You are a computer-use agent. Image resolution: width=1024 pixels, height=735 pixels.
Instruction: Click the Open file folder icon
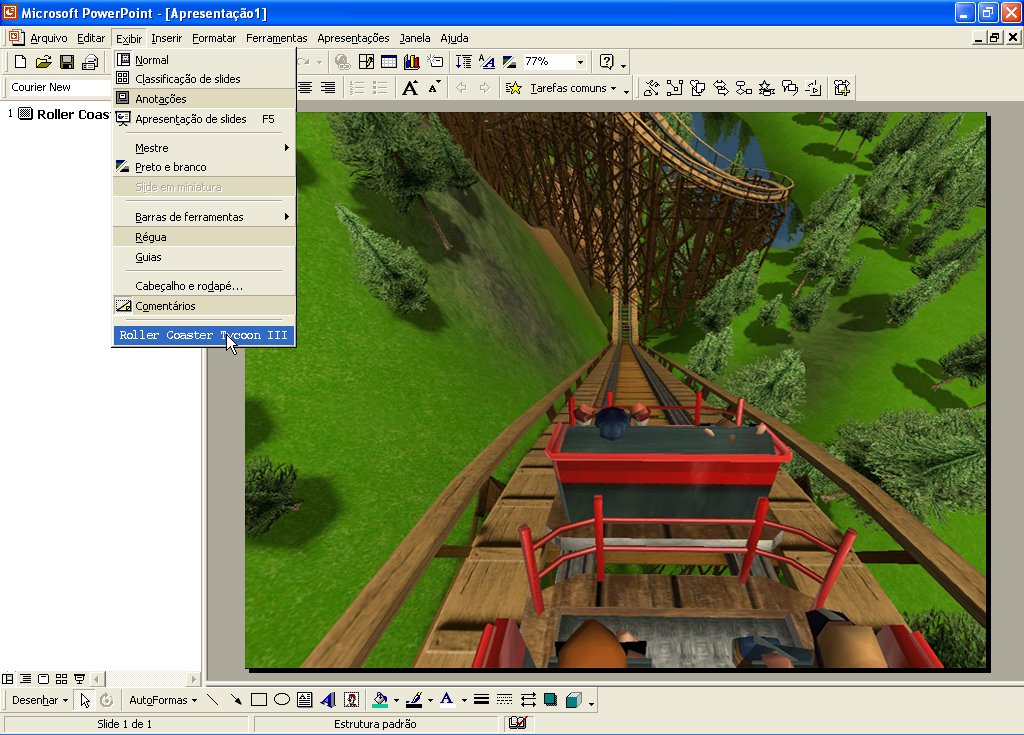coord(43,62)
